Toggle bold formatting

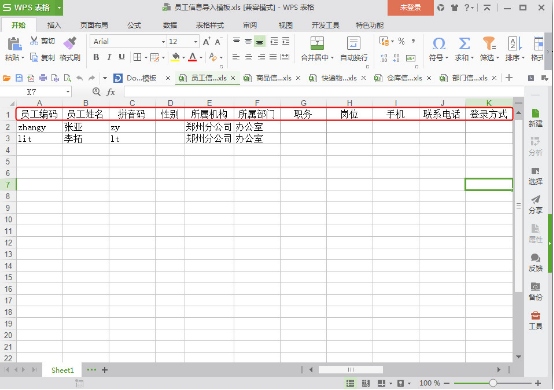[x=96, y=57]
